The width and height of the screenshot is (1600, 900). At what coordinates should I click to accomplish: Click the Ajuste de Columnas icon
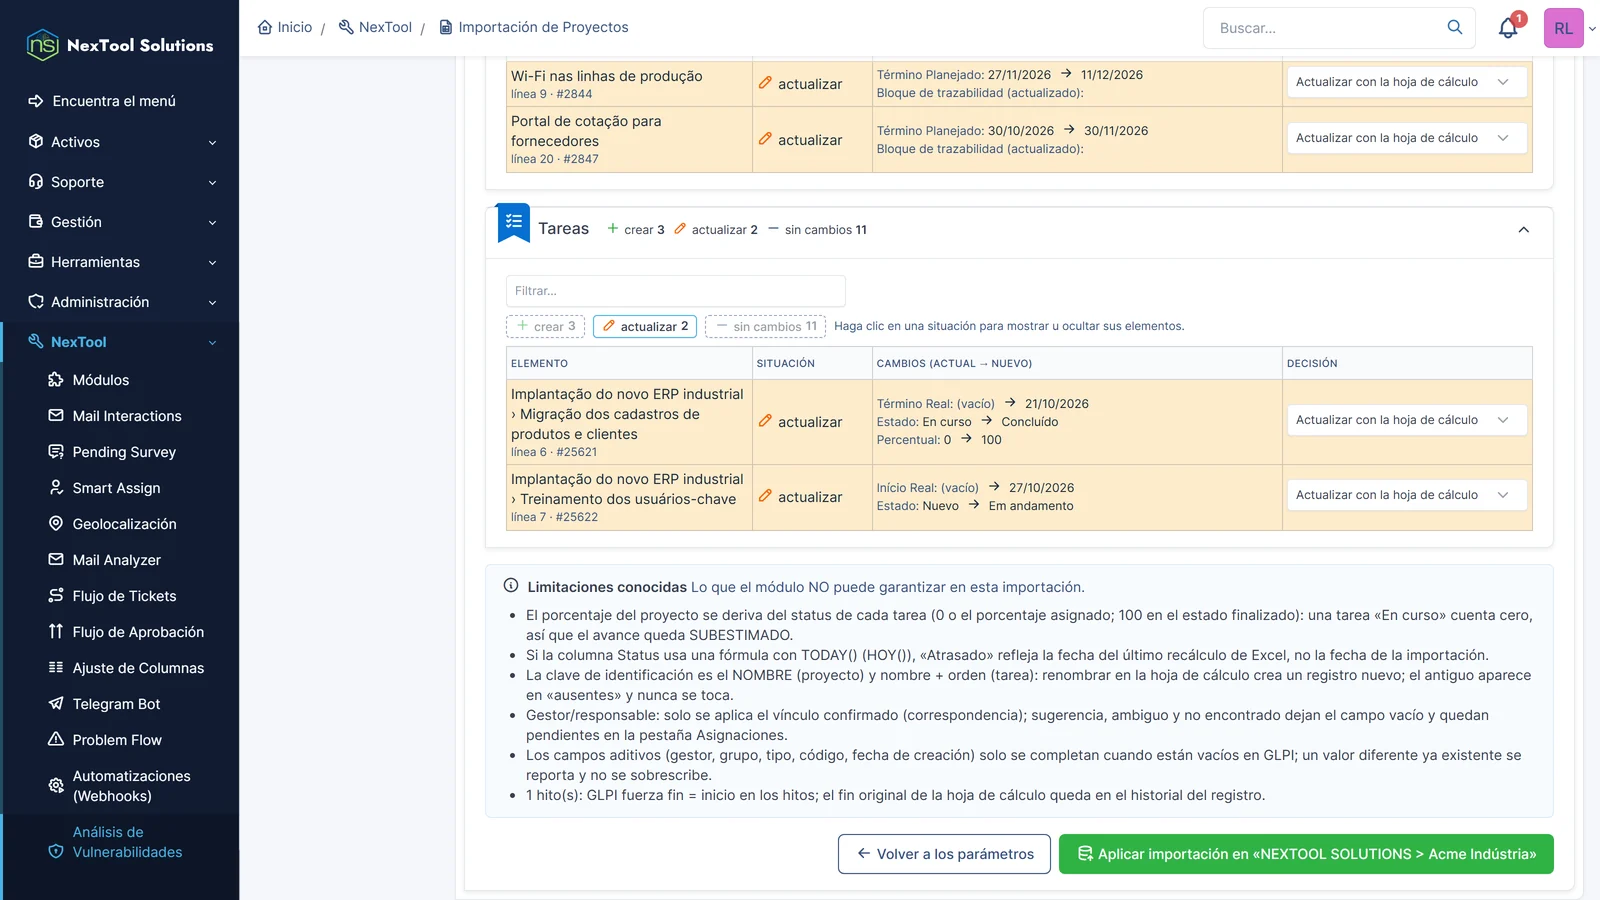(56, 668)
